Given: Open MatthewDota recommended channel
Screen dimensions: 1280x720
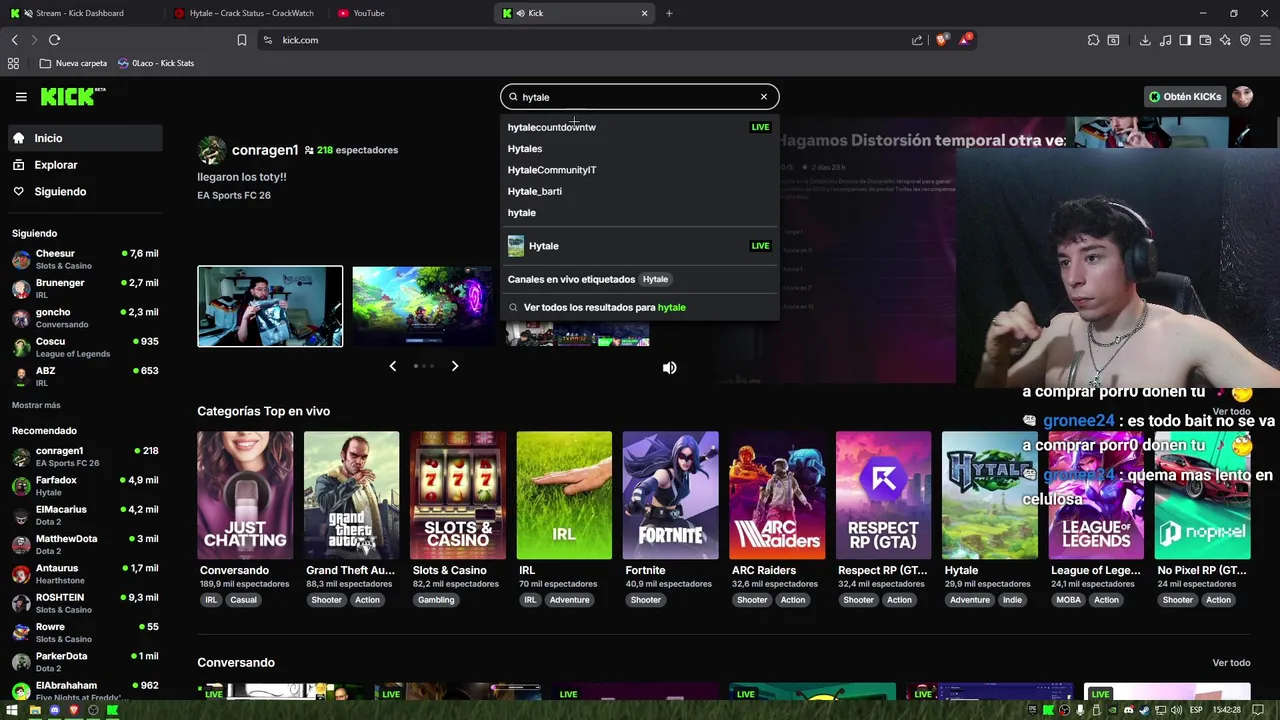Looking at the screenshot, I should pyautogui.click(x=85, y=545).
